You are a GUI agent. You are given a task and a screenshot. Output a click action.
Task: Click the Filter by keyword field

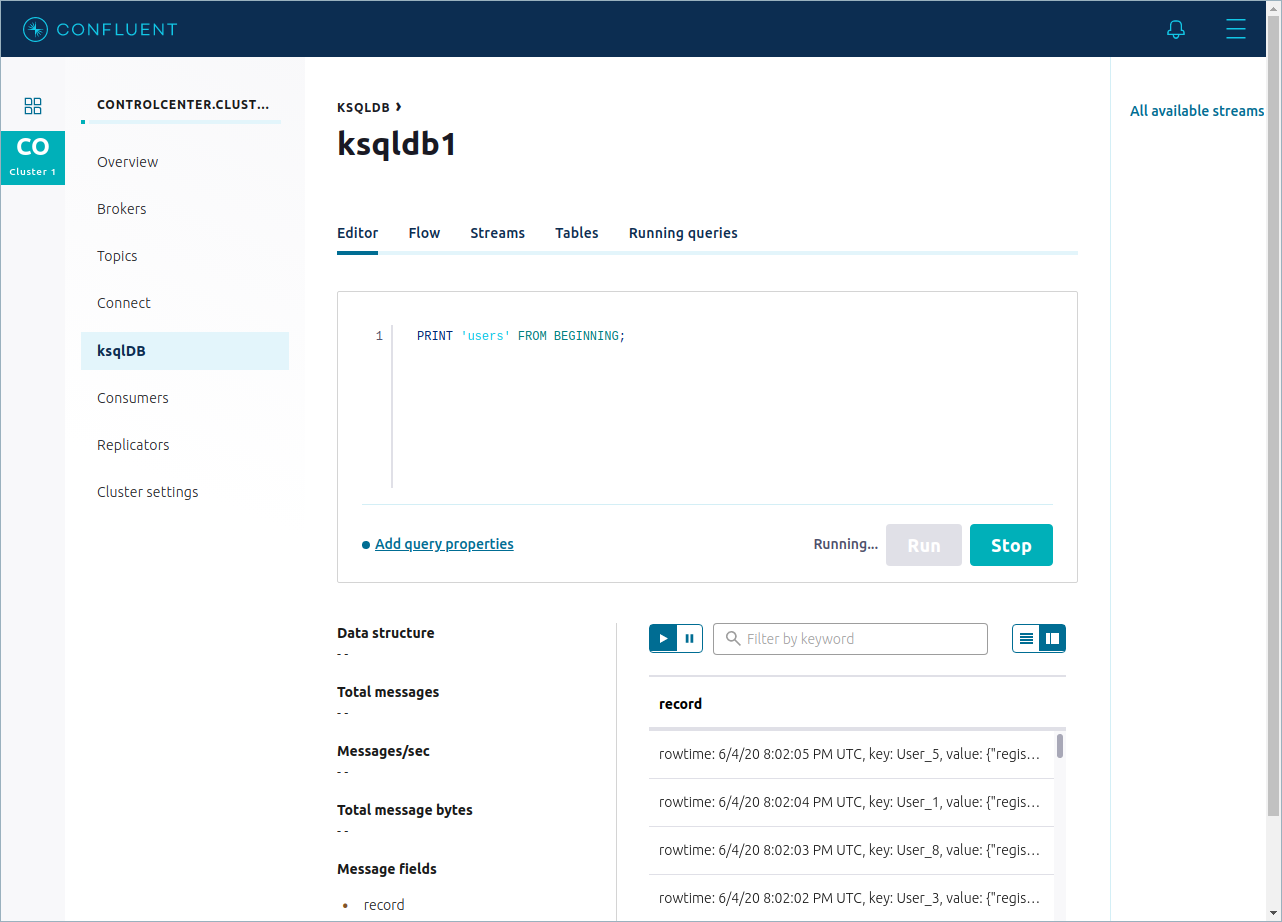click(x=850, y=638)
